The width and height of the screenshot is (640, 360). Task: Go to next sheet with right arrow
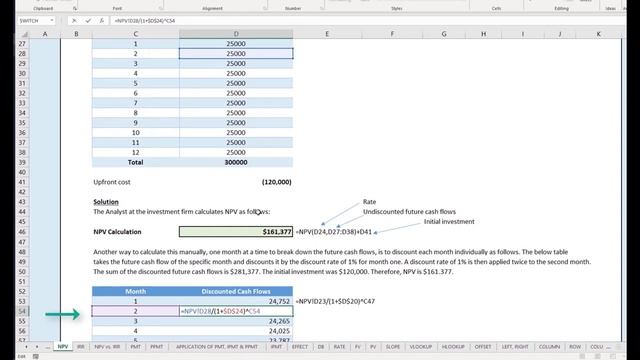tap(36, 347)
